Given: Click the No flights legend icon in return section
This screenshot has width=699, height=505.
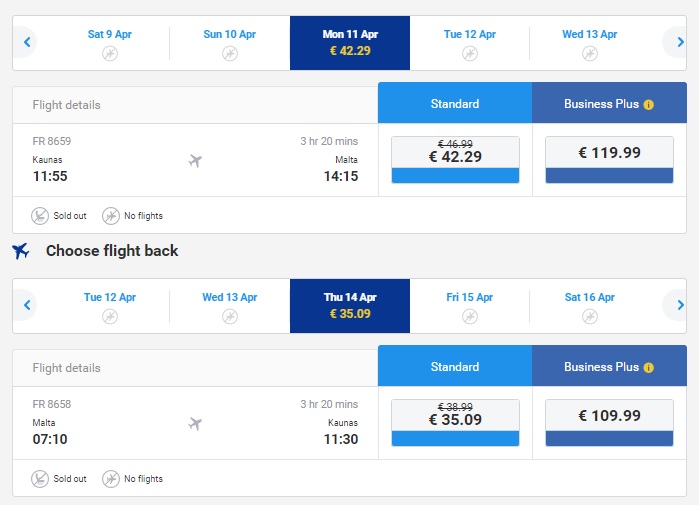Looking at the screenshot, I should [x=111, y=479].
